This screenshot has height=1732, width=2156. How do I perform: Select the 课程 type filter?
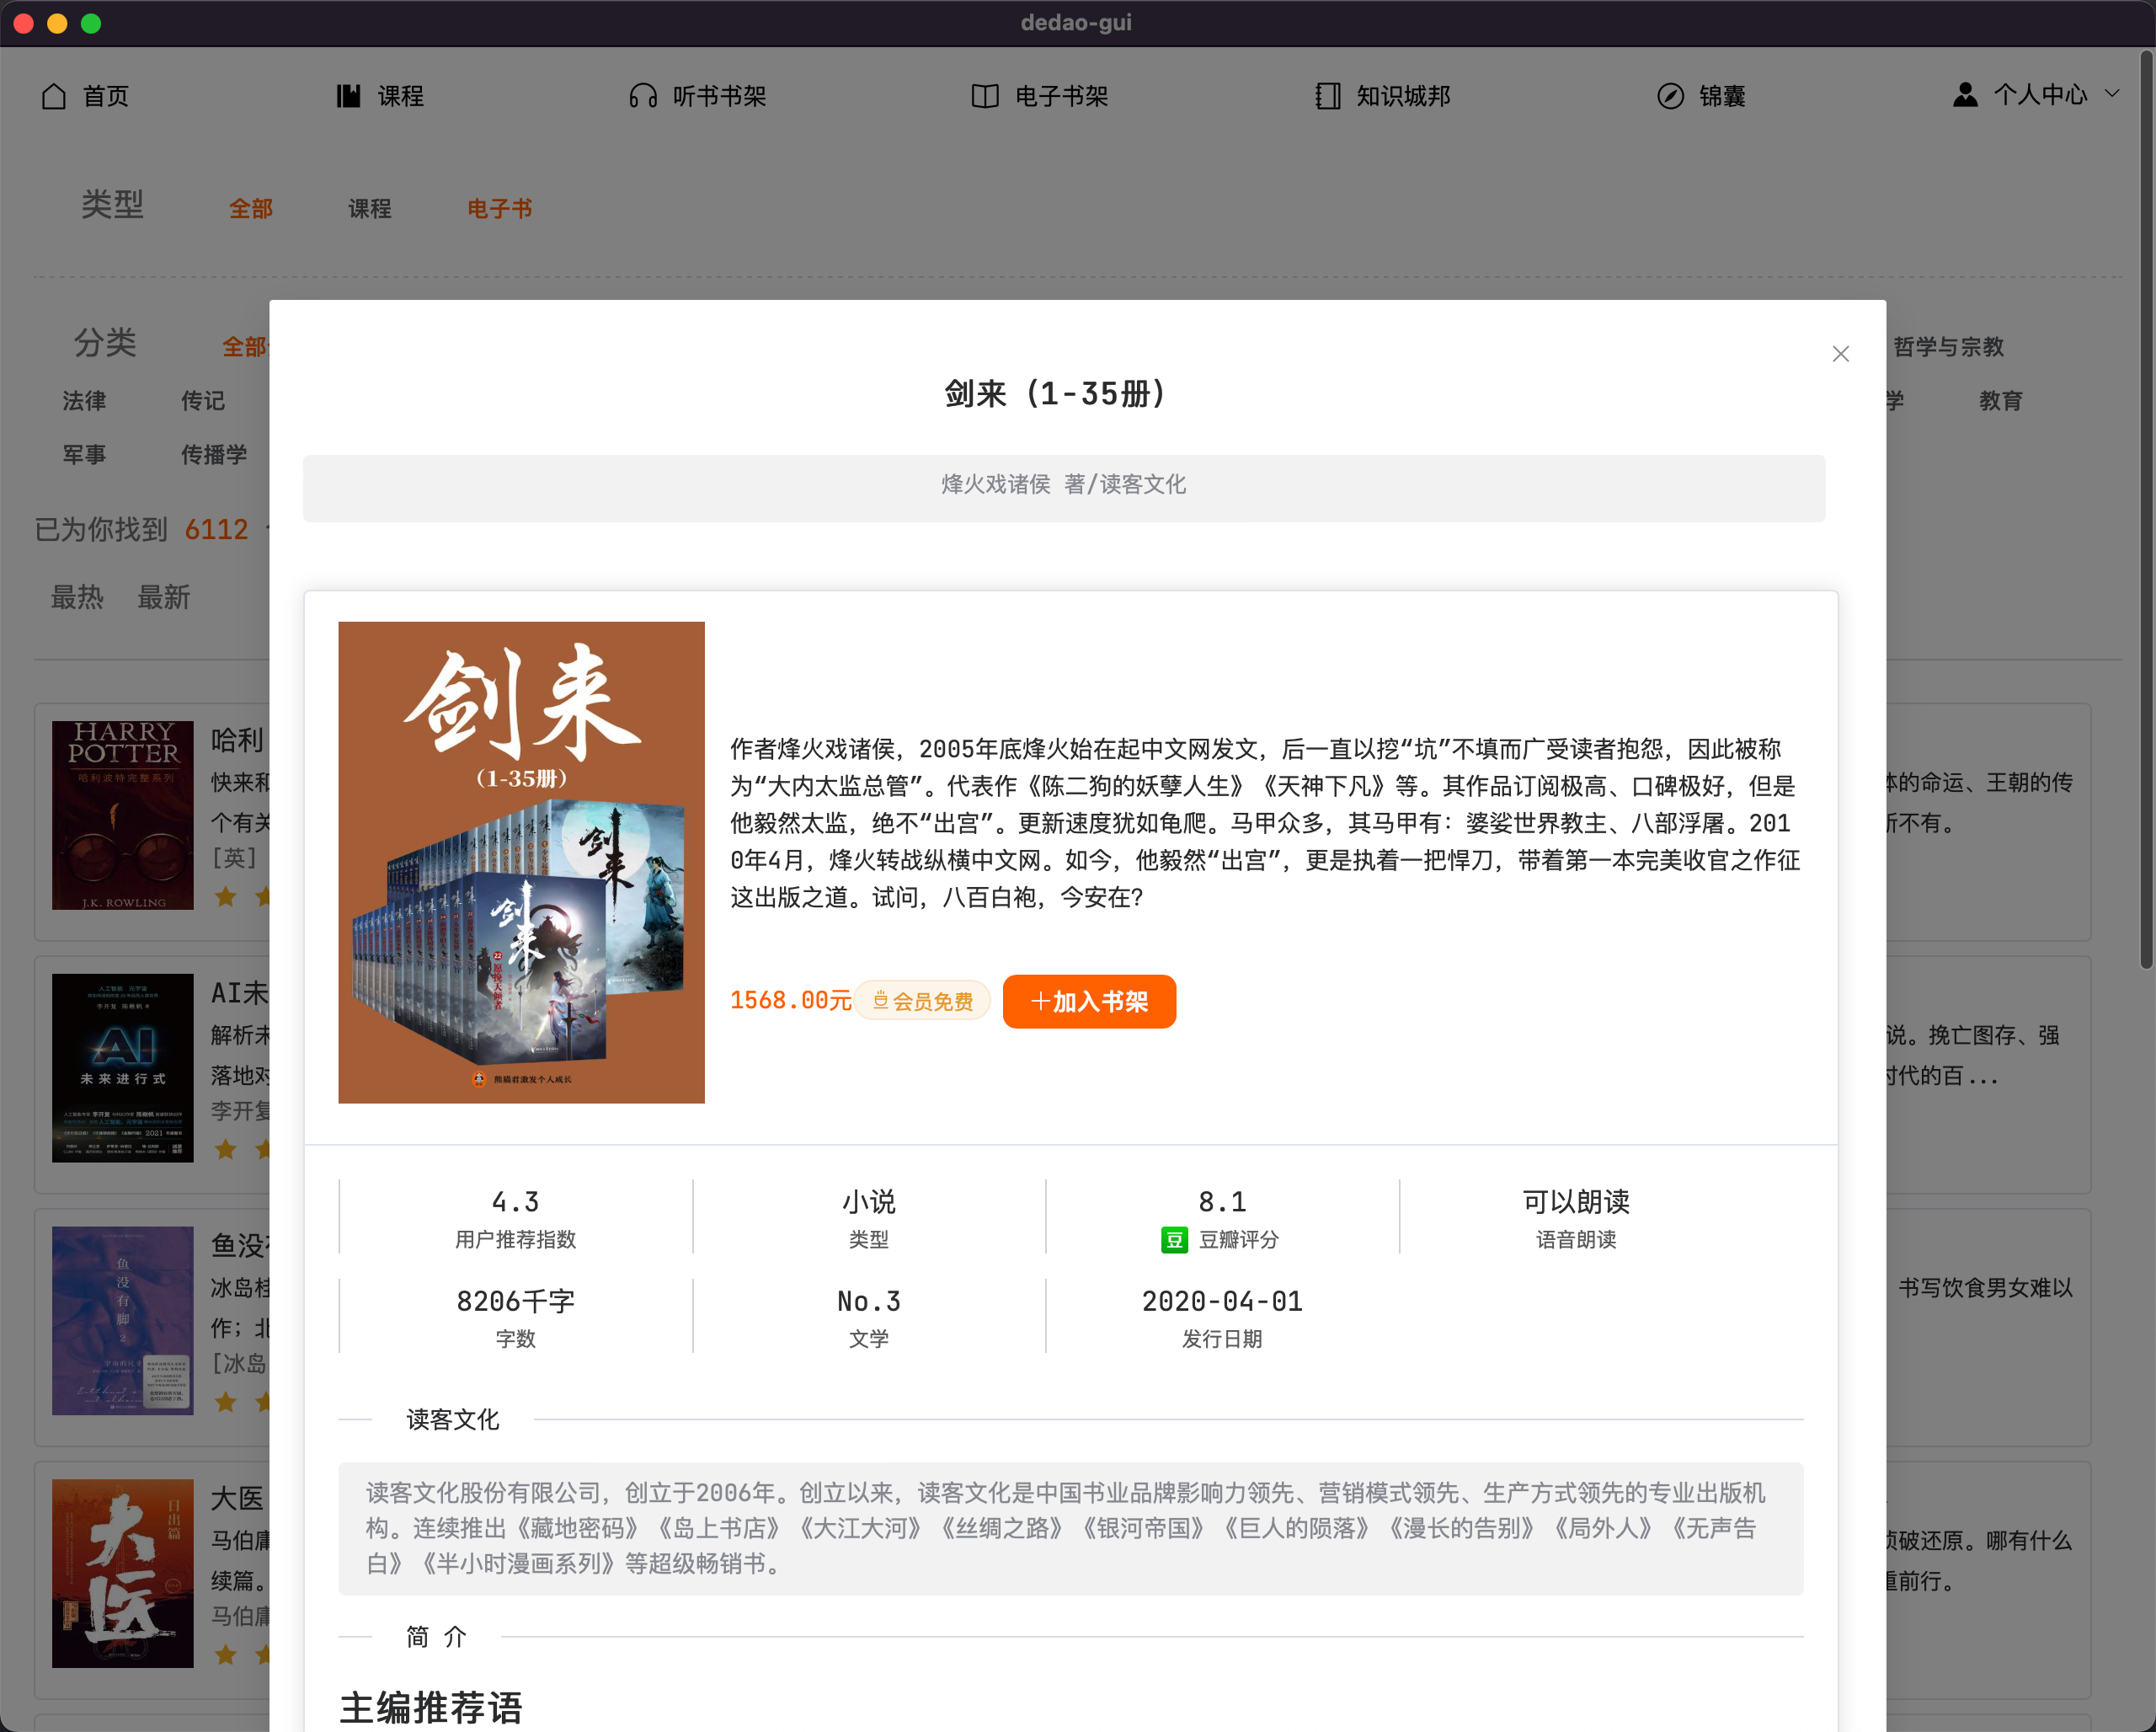tap(369, 209)
